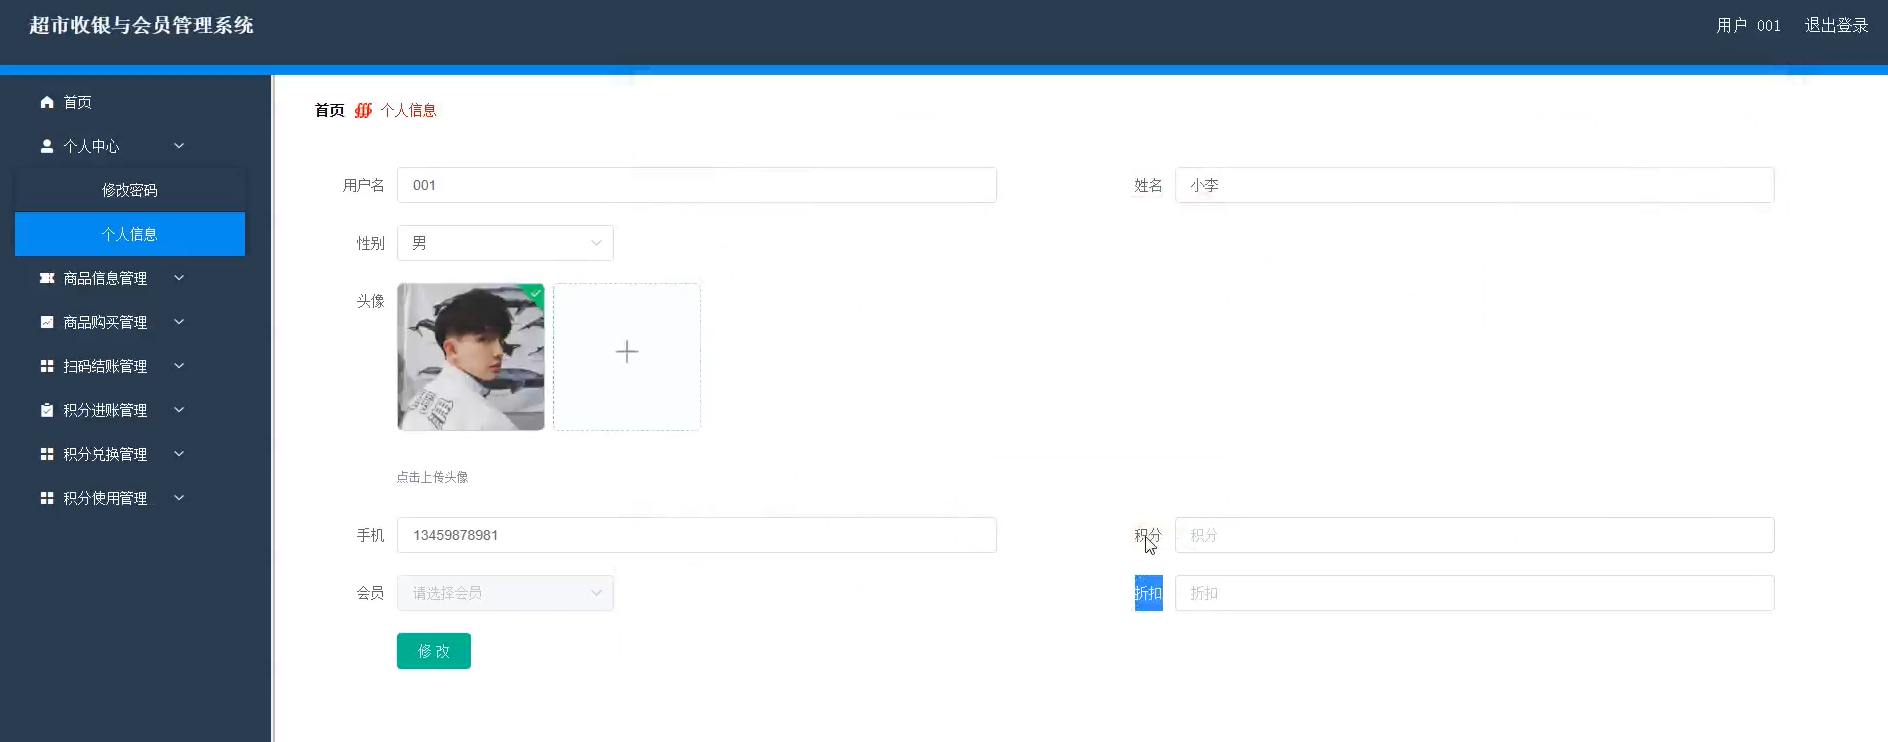
Task: Expand the 积分进账管理 chevron
Action: pos(179,410)
